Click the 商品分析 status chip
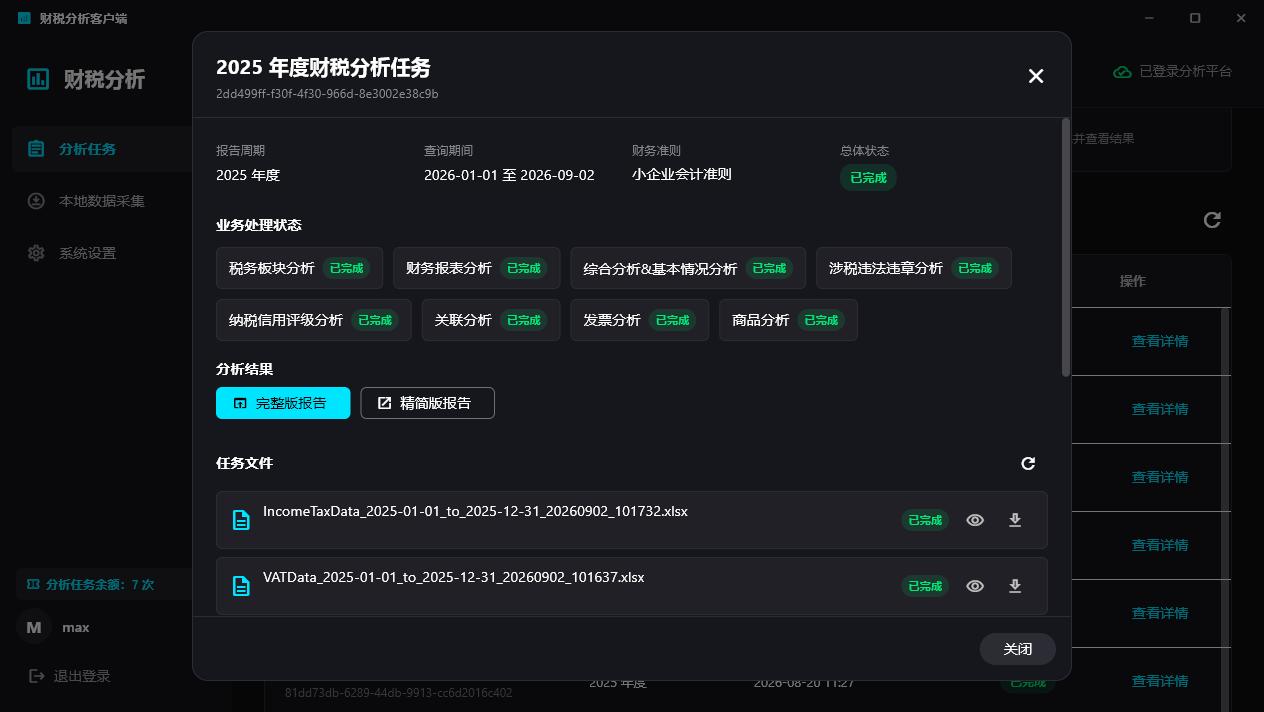This screenshot has width=1264, height=712. point(788,320)
